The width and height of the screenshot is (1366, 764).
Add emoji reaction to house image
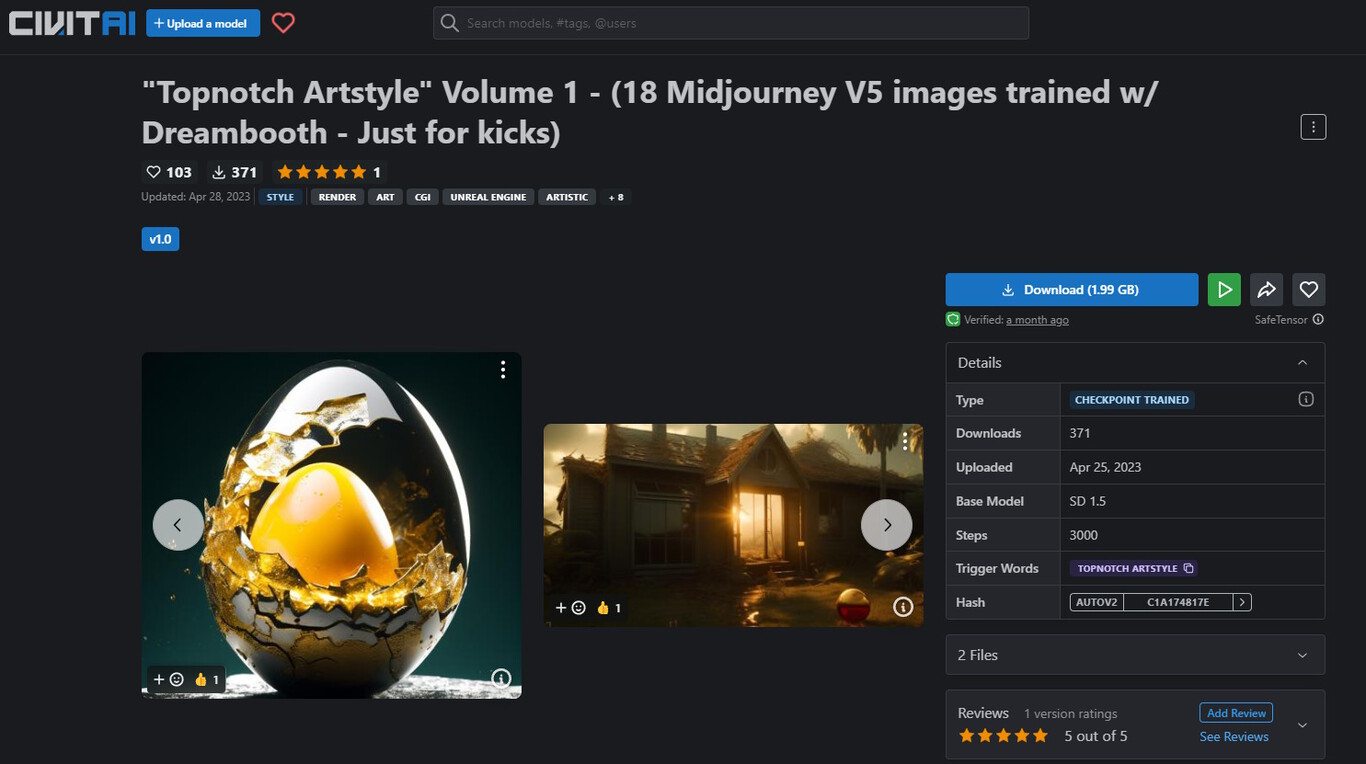[x=570, y=608]
